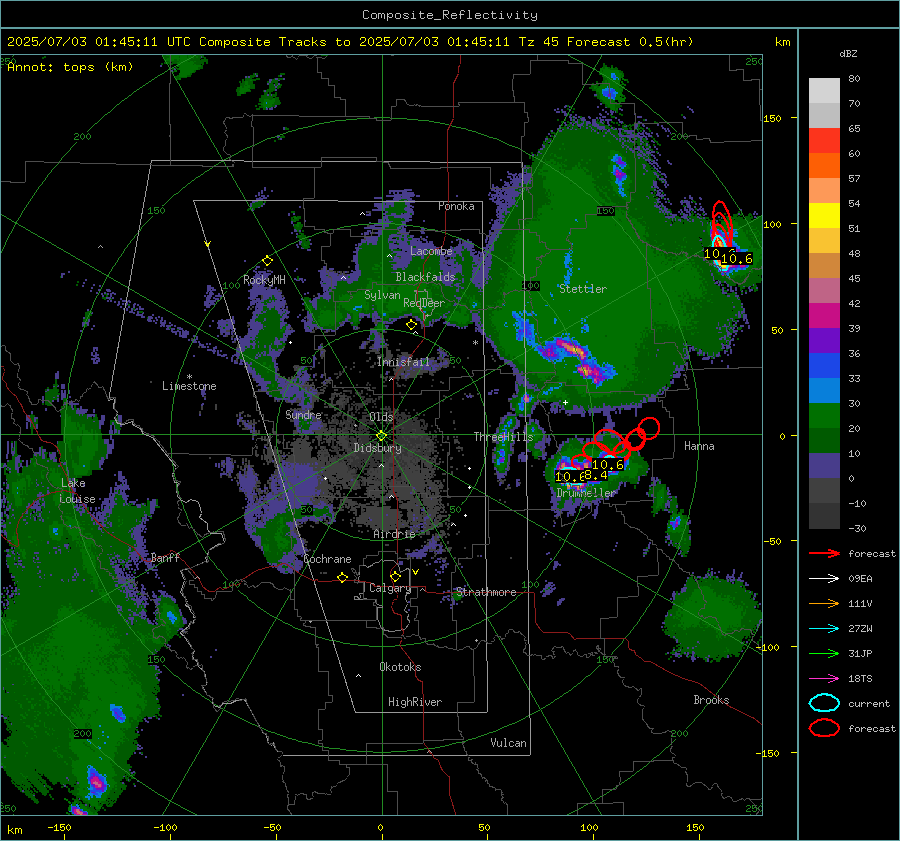
Task: Click the Sylvan label on the map
Action: [382, 295]
